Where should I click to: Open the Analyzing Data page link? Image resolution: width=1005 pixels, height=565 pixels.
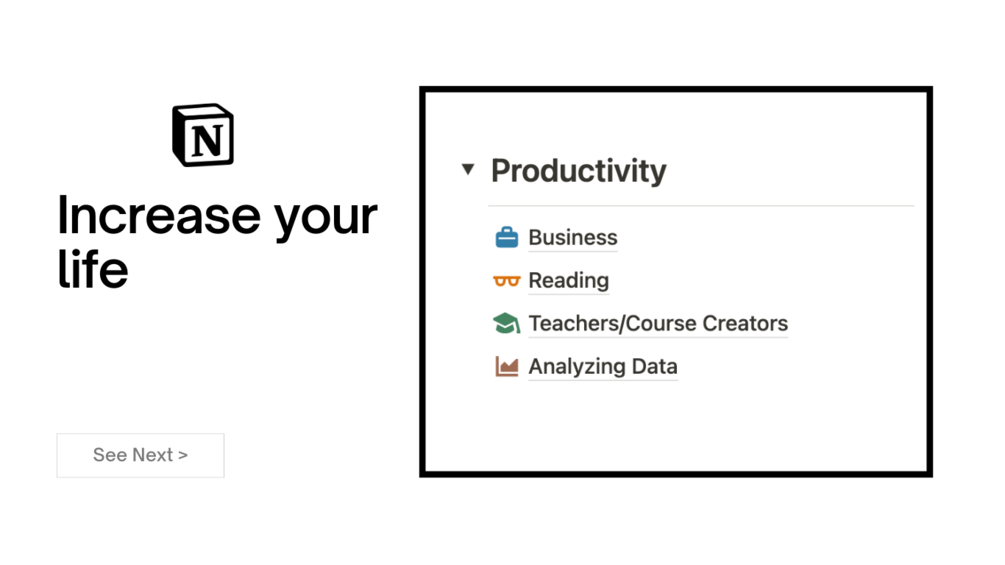602,367
